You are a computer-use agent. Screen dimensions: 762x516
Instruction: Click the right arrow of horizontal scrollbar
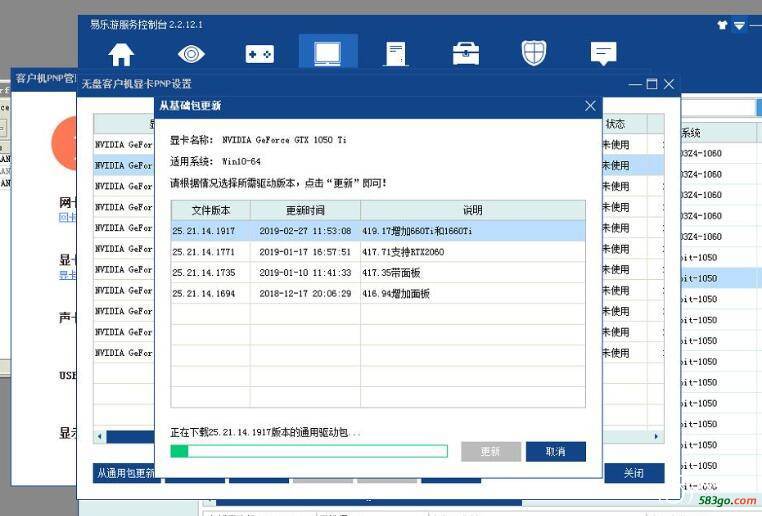657,436
